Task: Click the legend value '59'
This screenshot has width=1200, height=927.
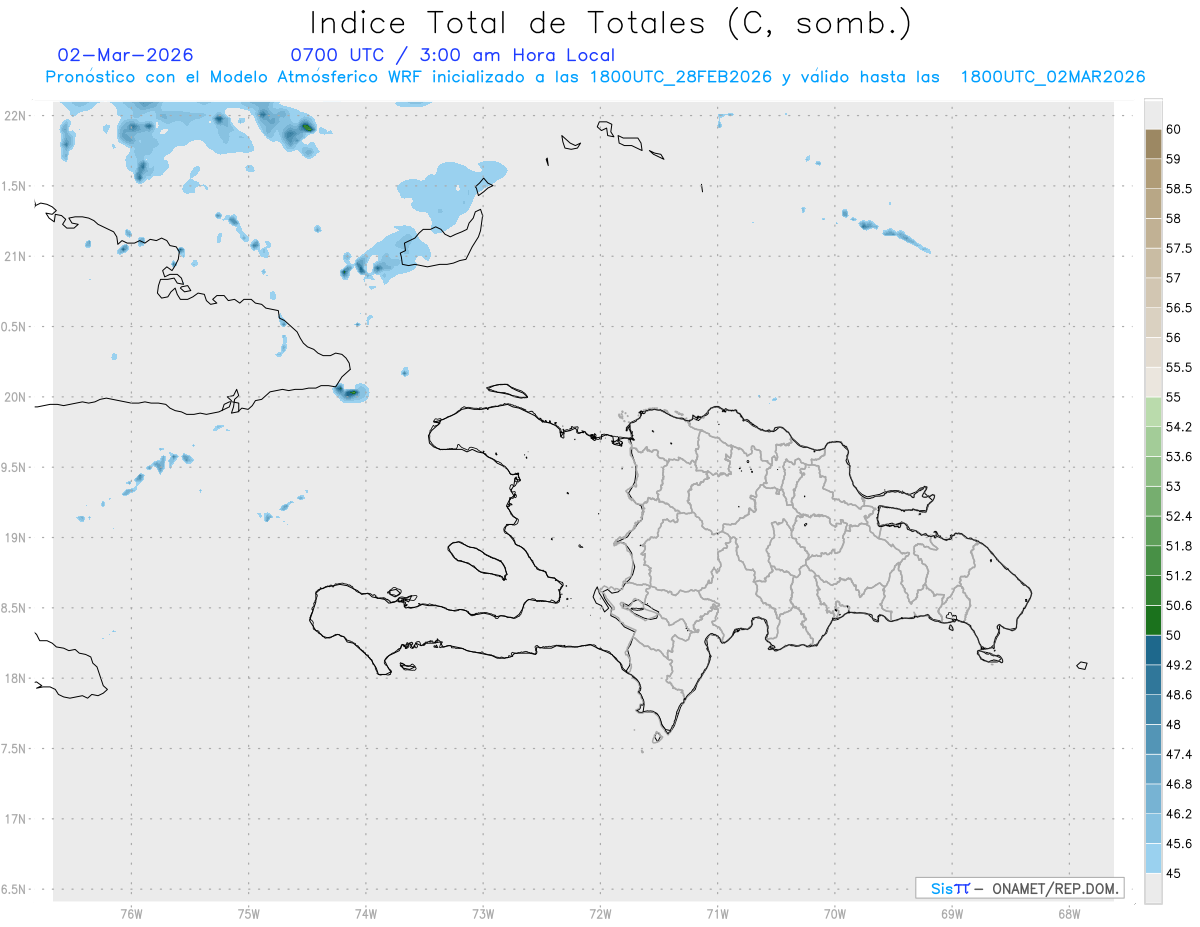Action: tap(1173, 158)
